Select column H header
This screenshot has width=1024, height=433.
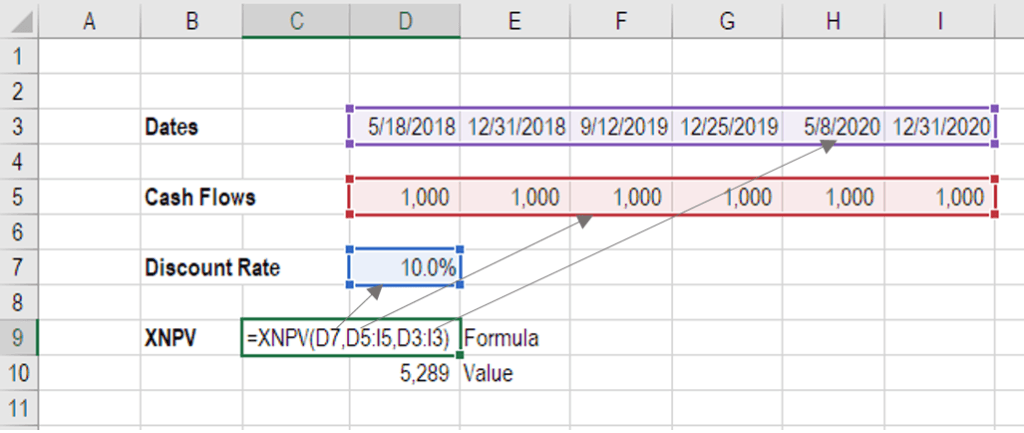click(x=832, y=22)
